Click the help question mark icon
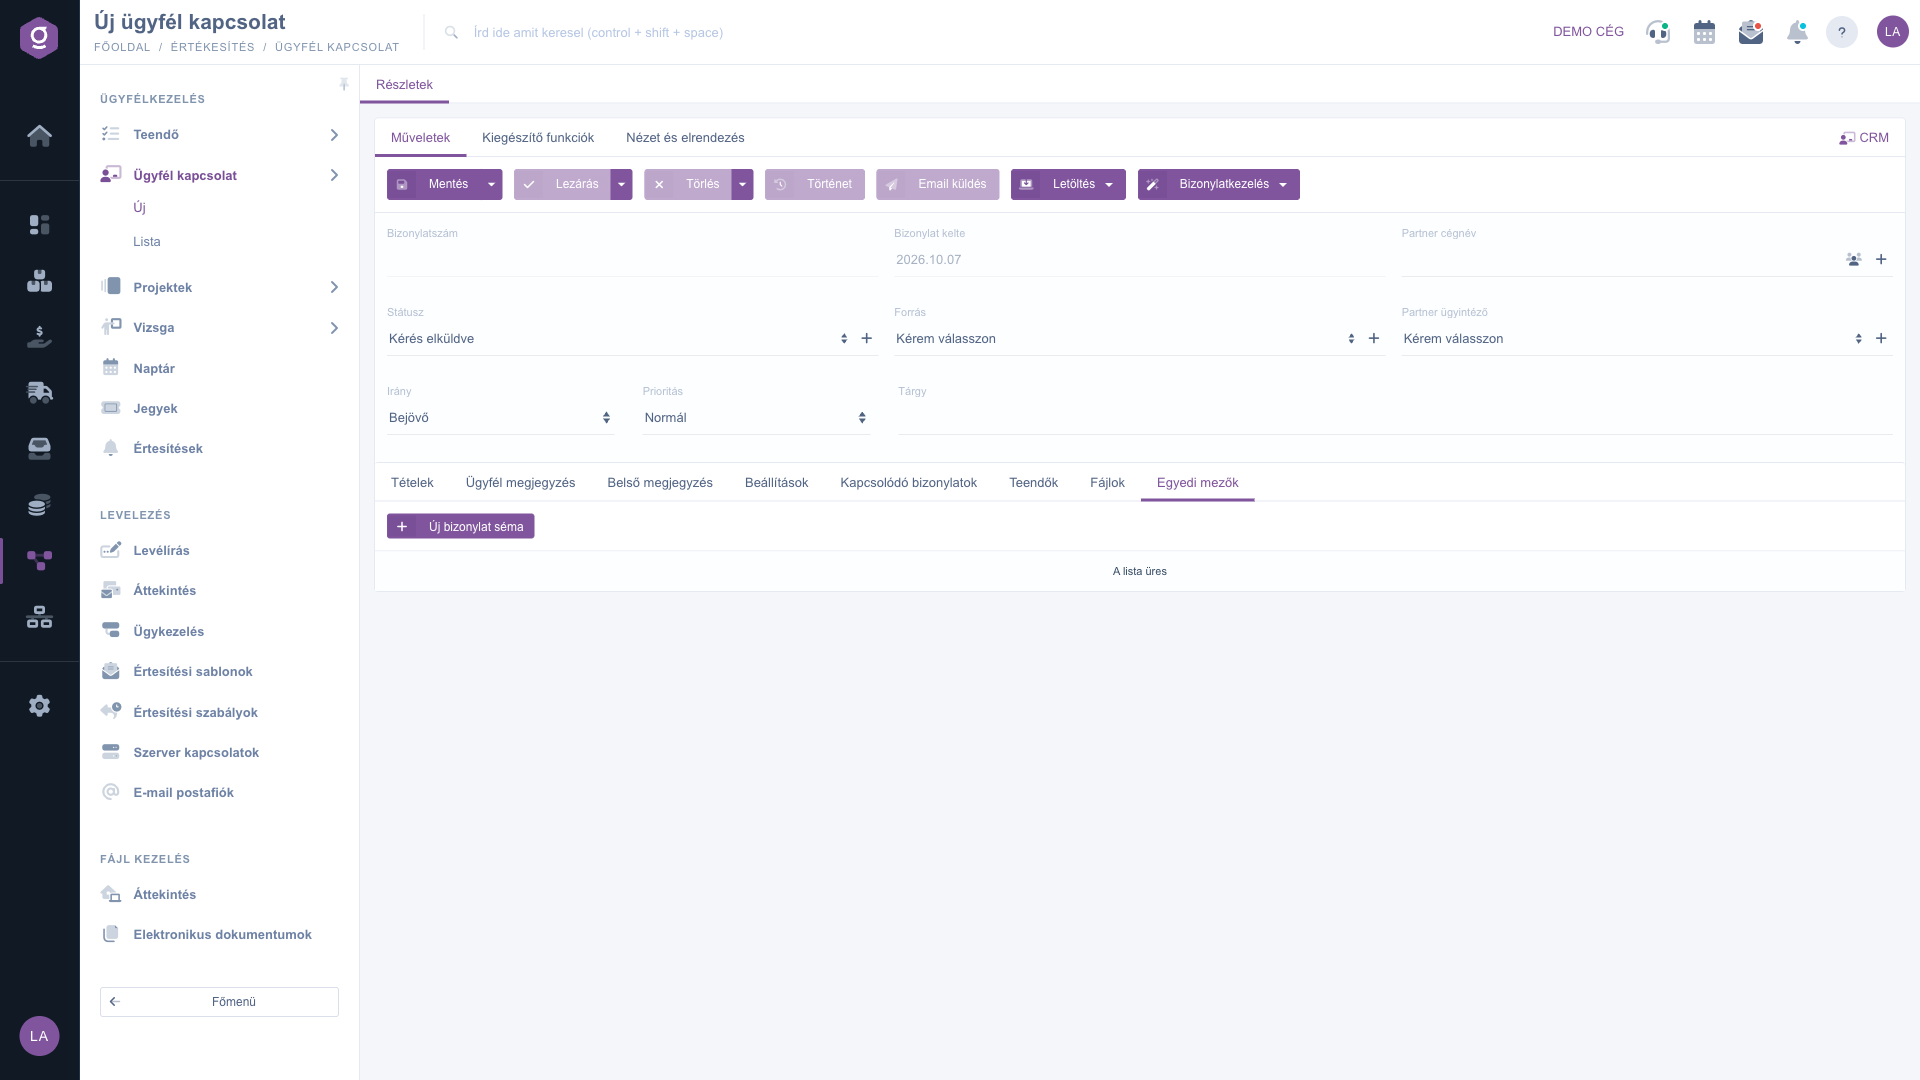The height and width of the screenshot is (1080, 1920). [1842, 32]
